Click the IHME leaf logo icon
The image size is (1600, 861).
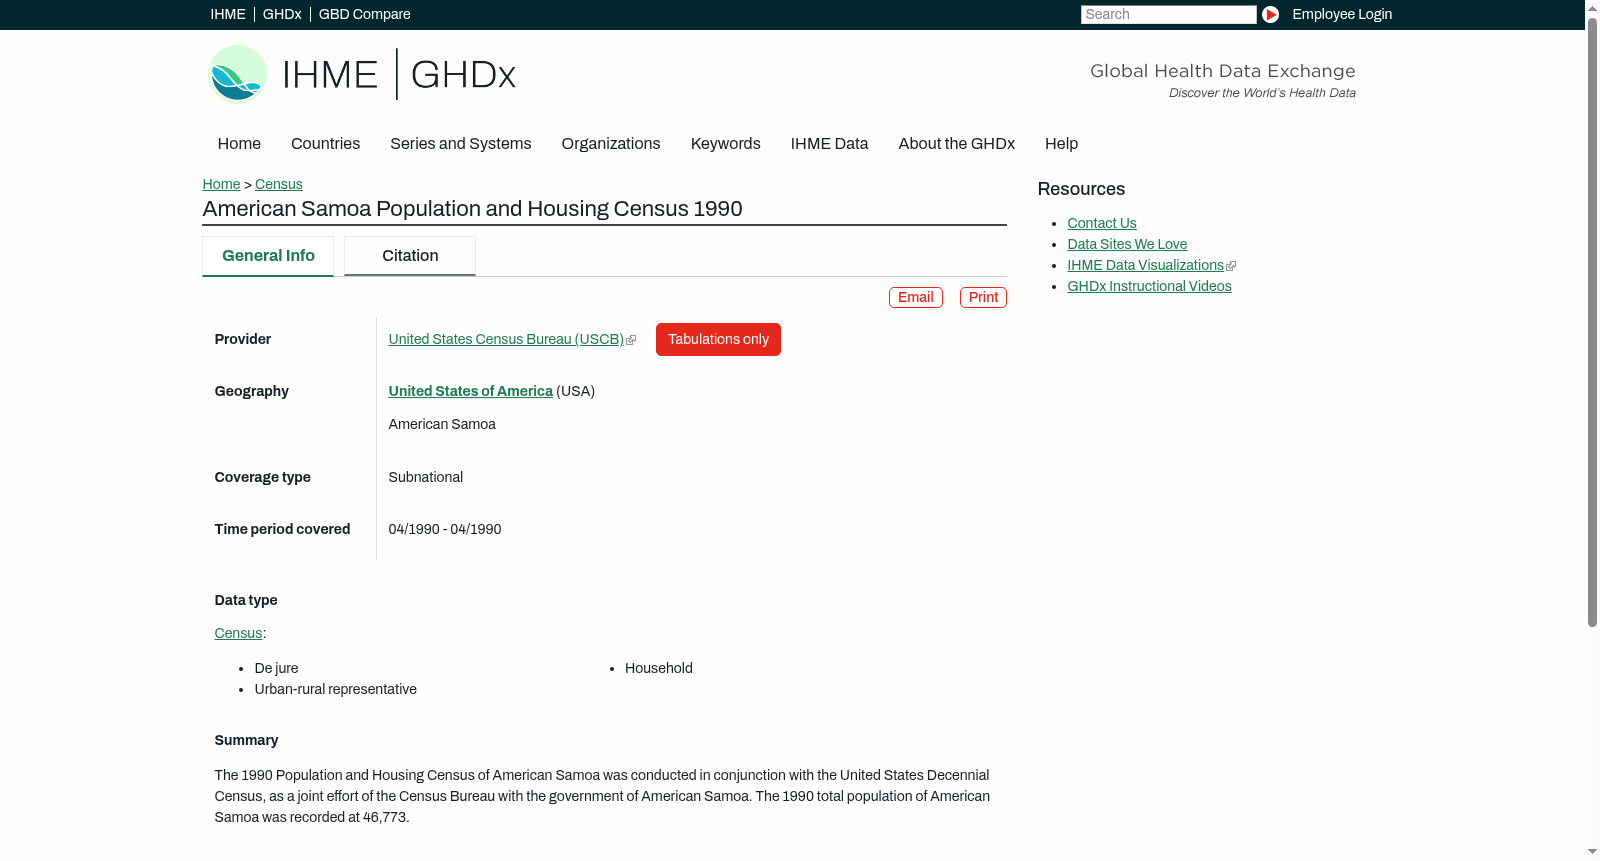tap(237, 74)
